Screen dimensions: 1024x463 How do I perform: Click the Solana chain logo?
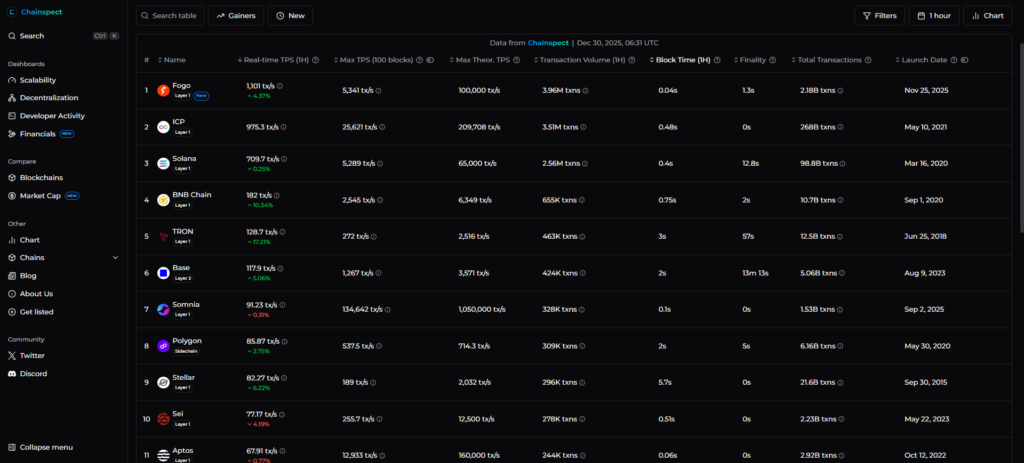163,163
